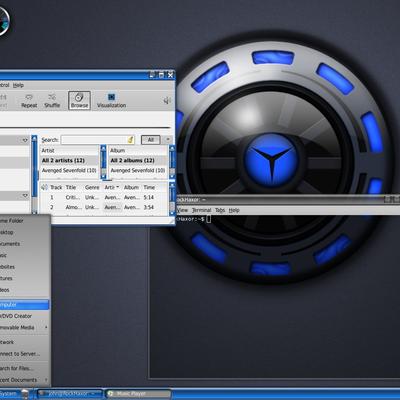The height and width of the screenshot is (400, 400).
Task: Open Network from the Places menu
Action: click(x=25, y=342)
